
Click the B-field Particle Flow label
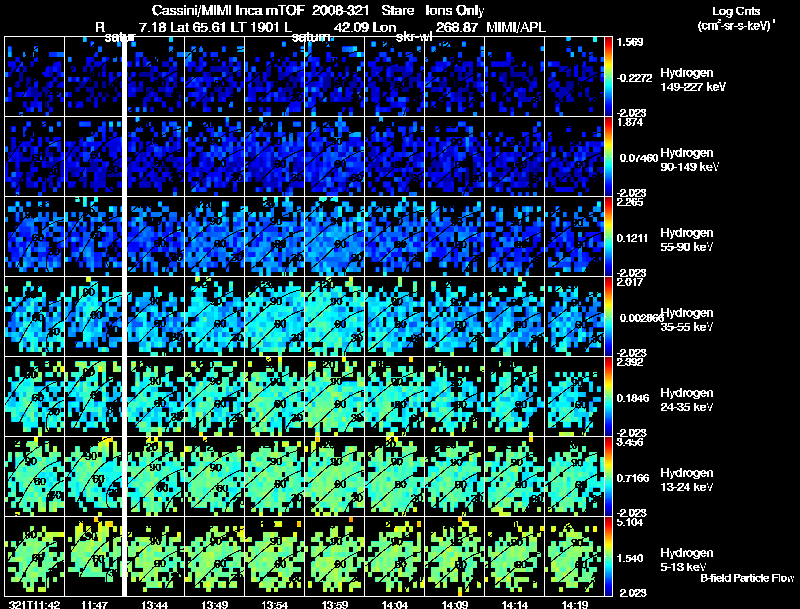[x=747, y=578]
